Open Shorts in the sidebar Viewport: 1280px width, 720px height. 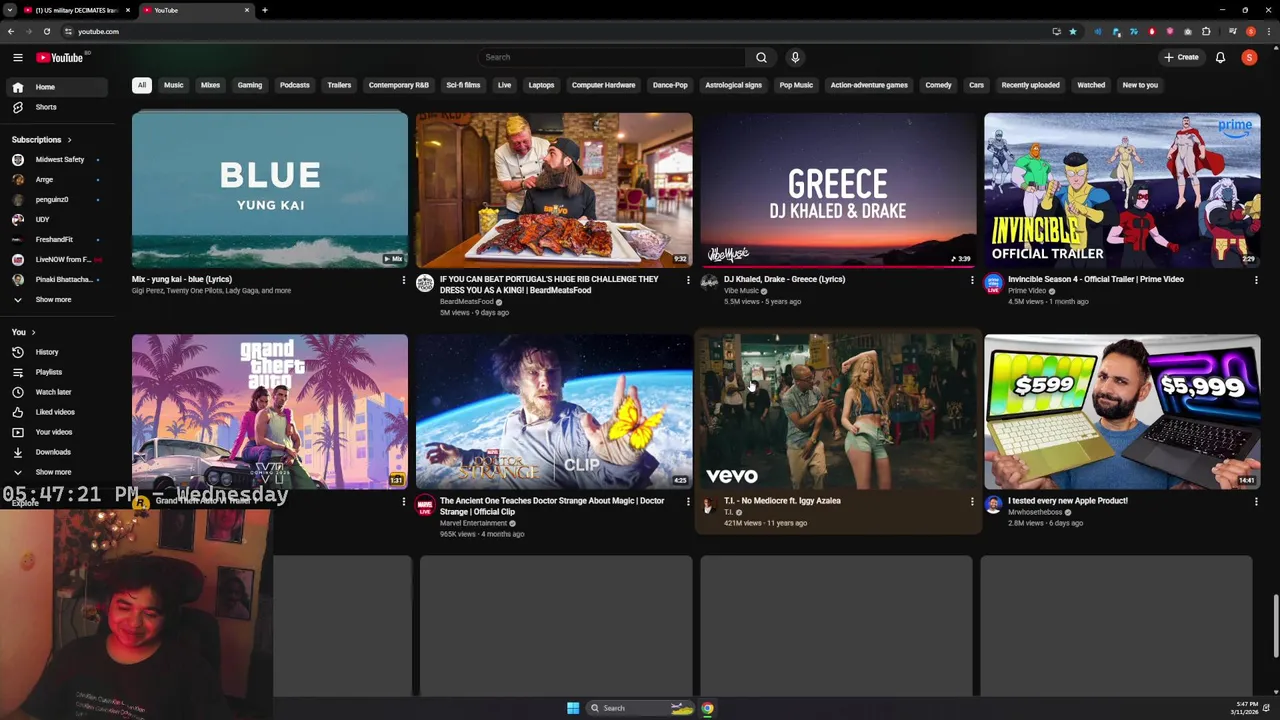[56, 107]
